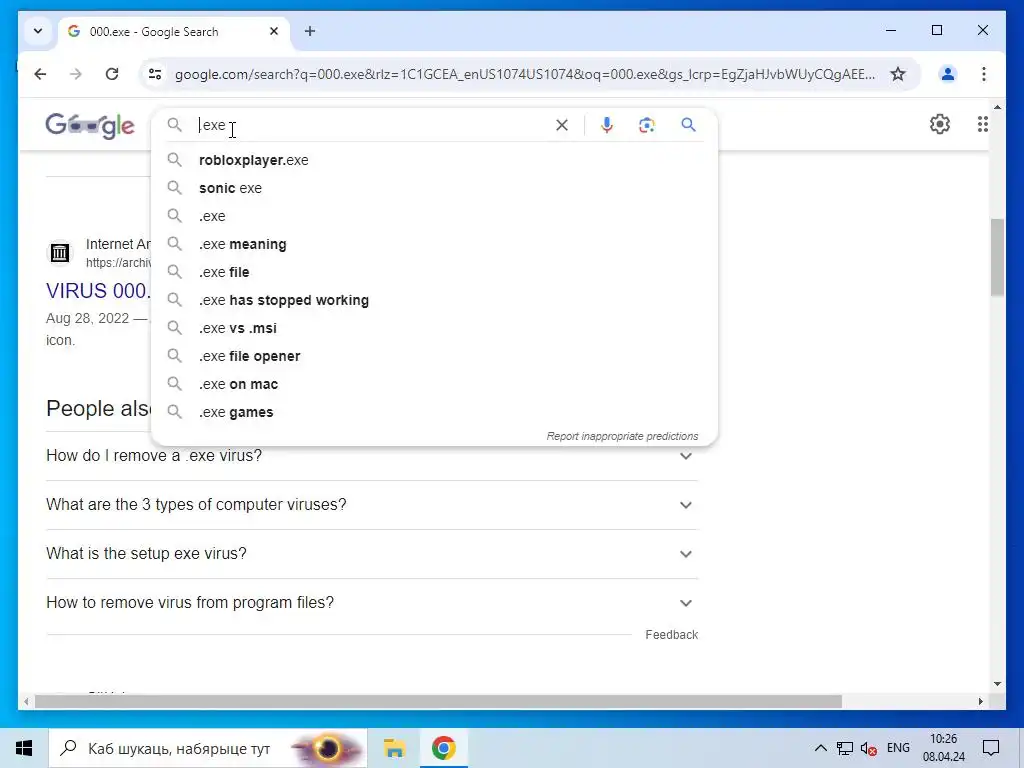Open Google quick settings gear
This screenshot has height=768, width=1024.
(939, 124)
